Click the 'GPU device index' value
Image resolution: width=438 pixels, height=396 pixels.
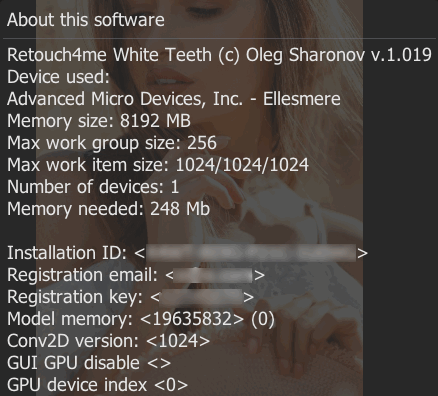point(171,385)
